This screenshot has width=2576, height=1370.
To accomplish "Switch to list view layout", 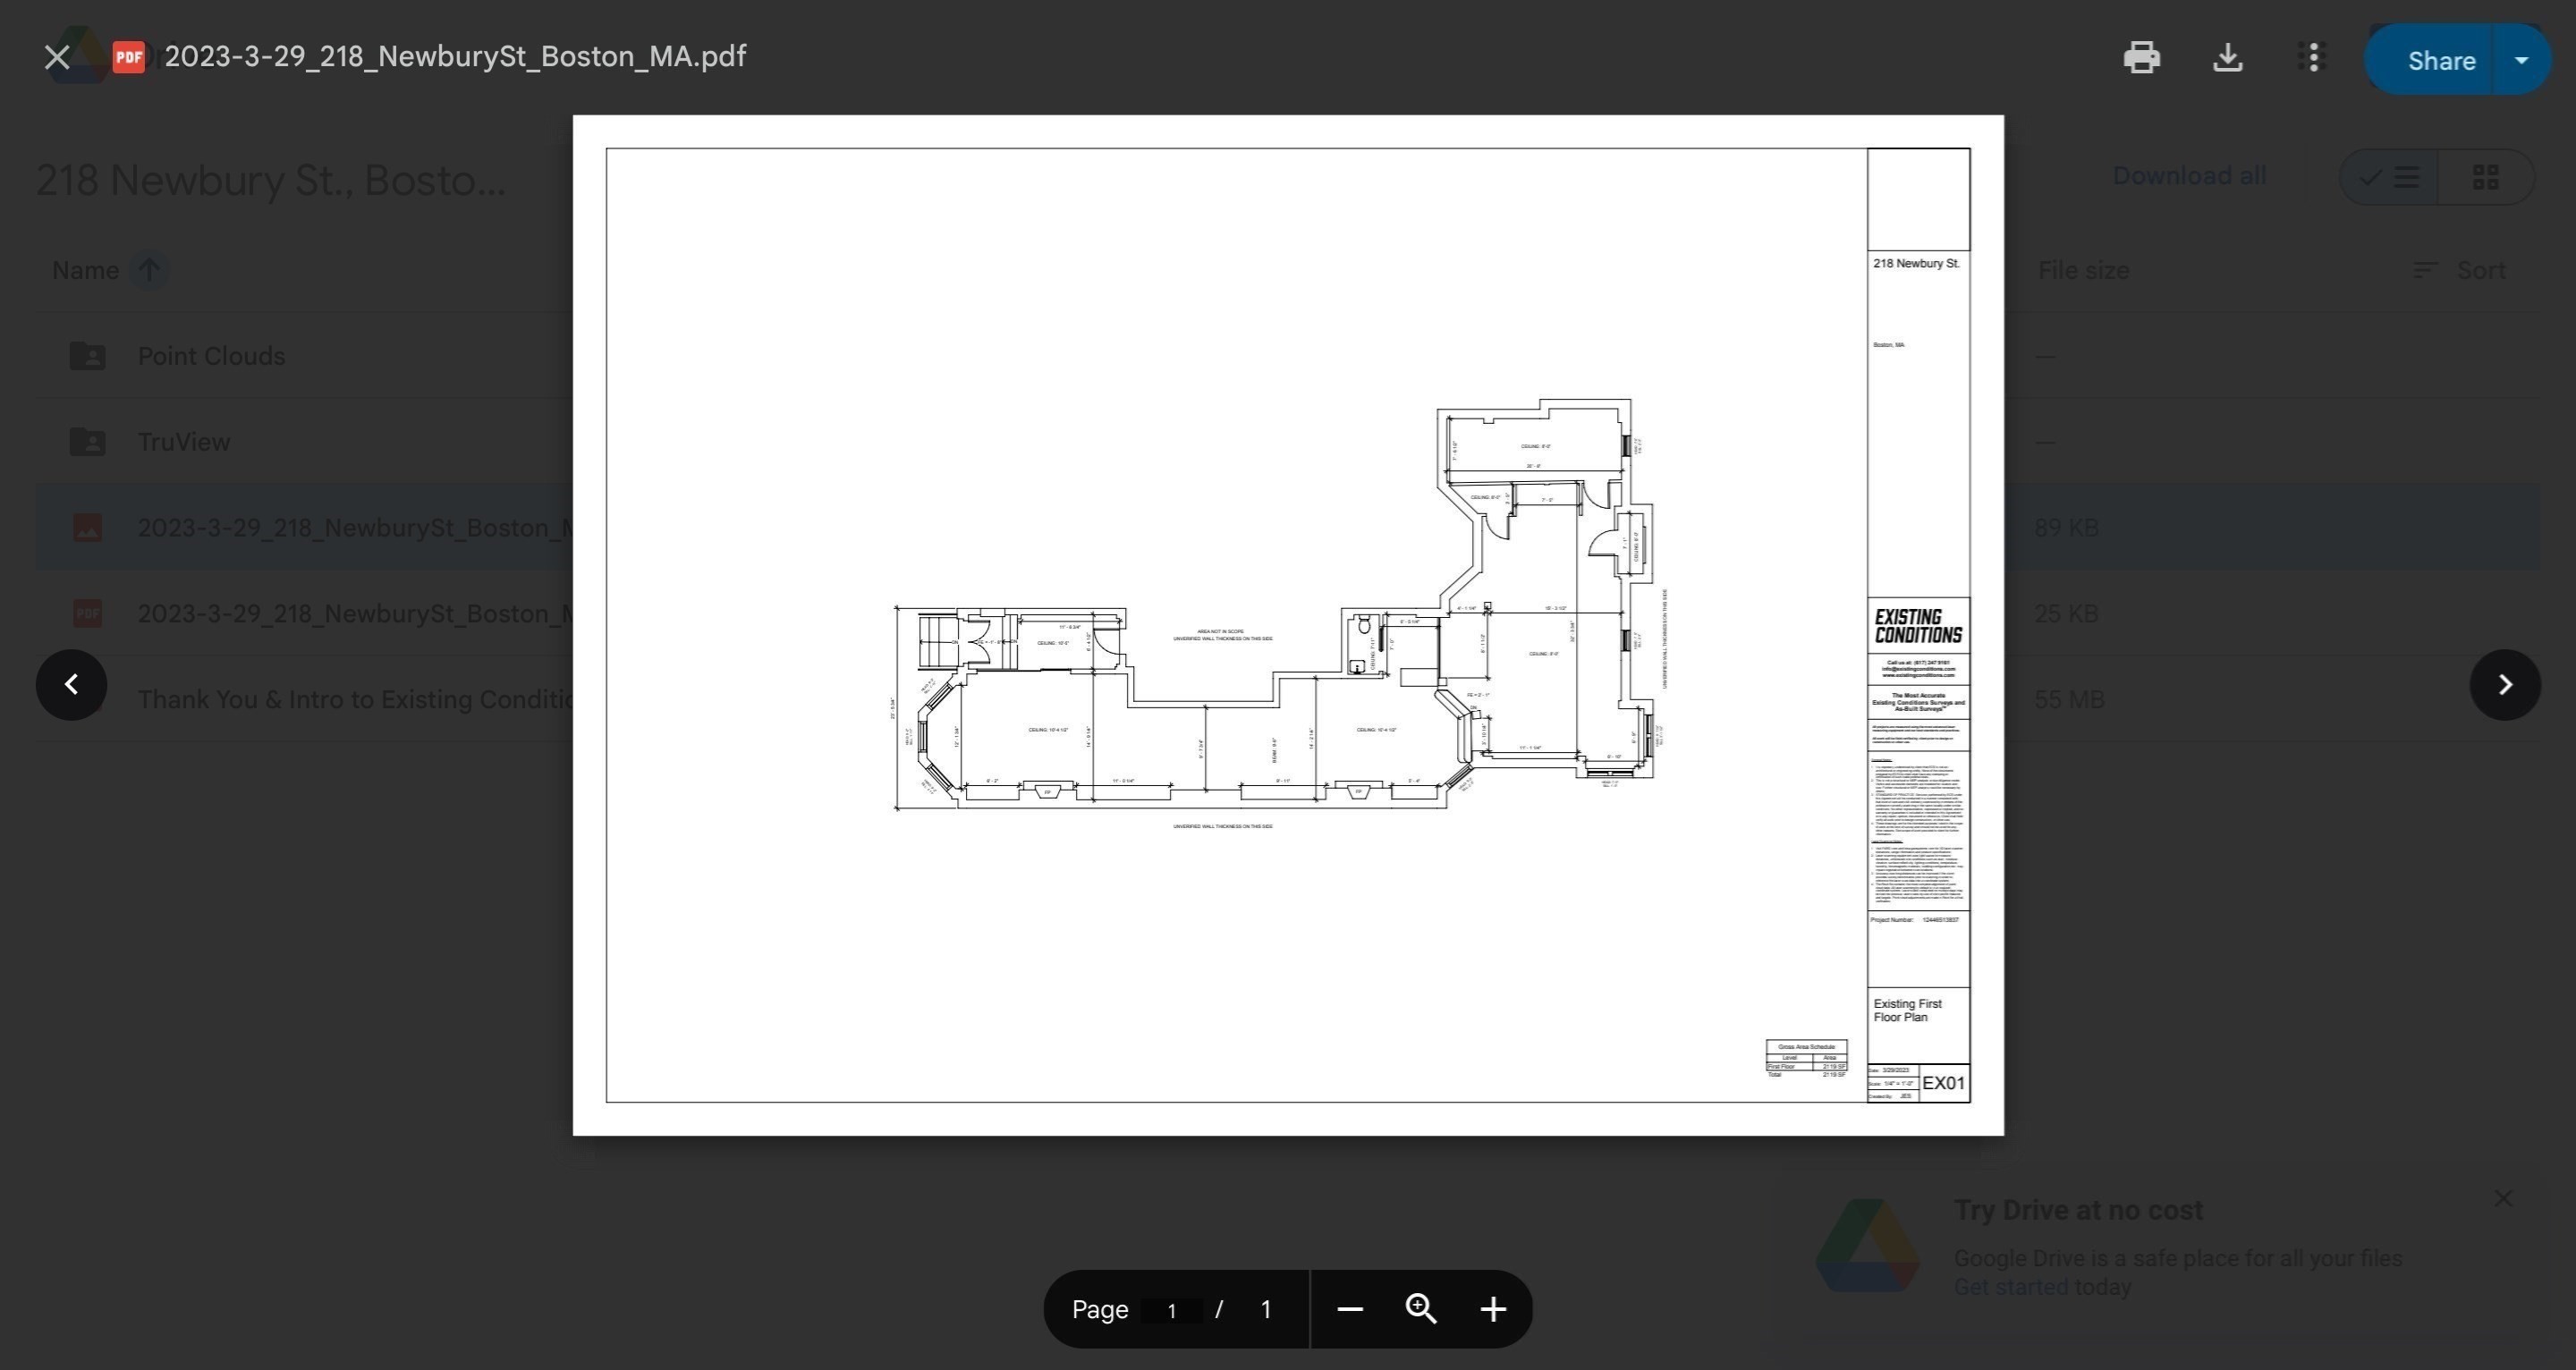I will coord(2390,178).
